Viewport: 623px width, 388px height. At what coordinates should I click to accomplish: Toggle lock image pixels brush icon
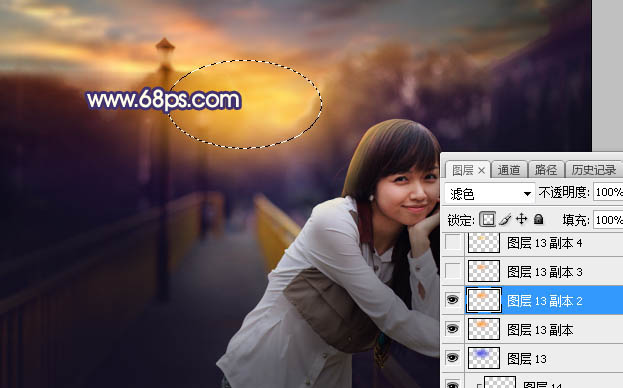click(505, 219)
